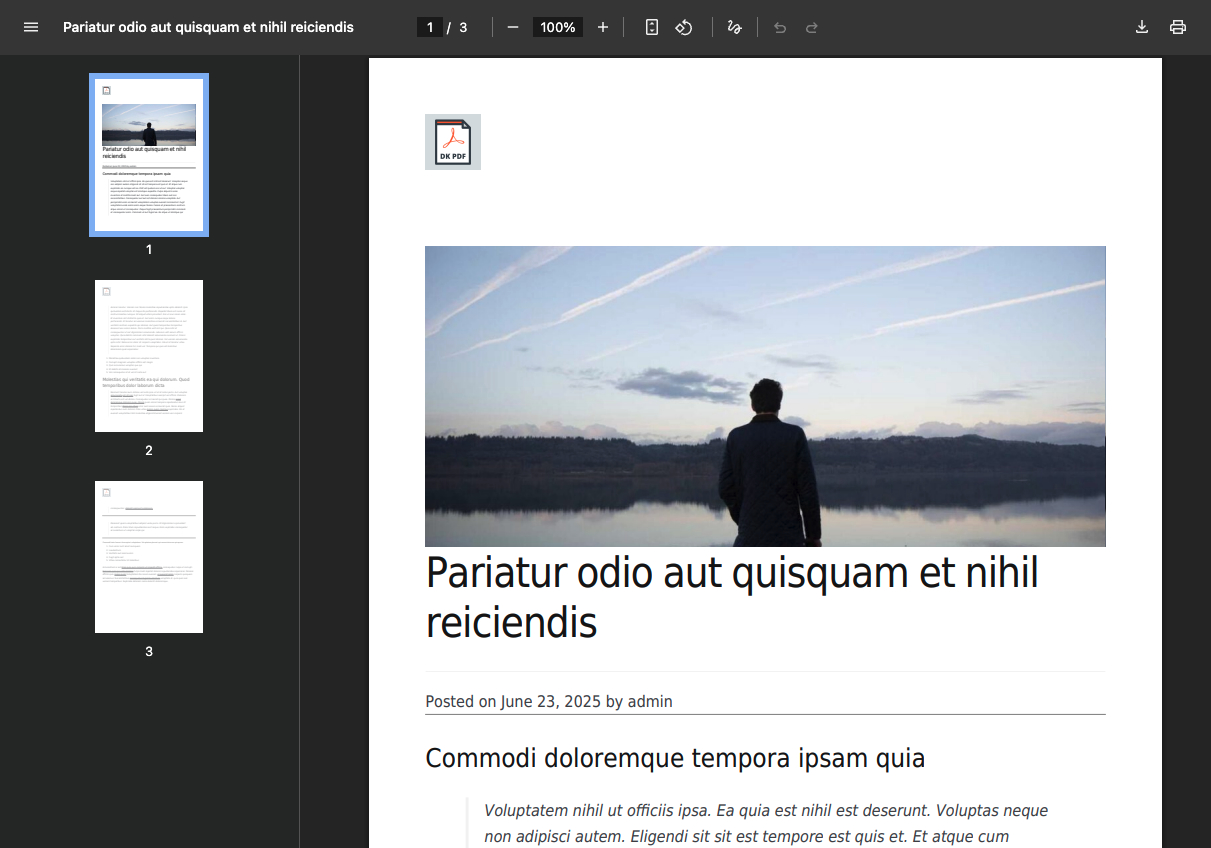Open page 2 thumbnail
This screenshot has height=848, width=1211.
[x=149, y=356]
